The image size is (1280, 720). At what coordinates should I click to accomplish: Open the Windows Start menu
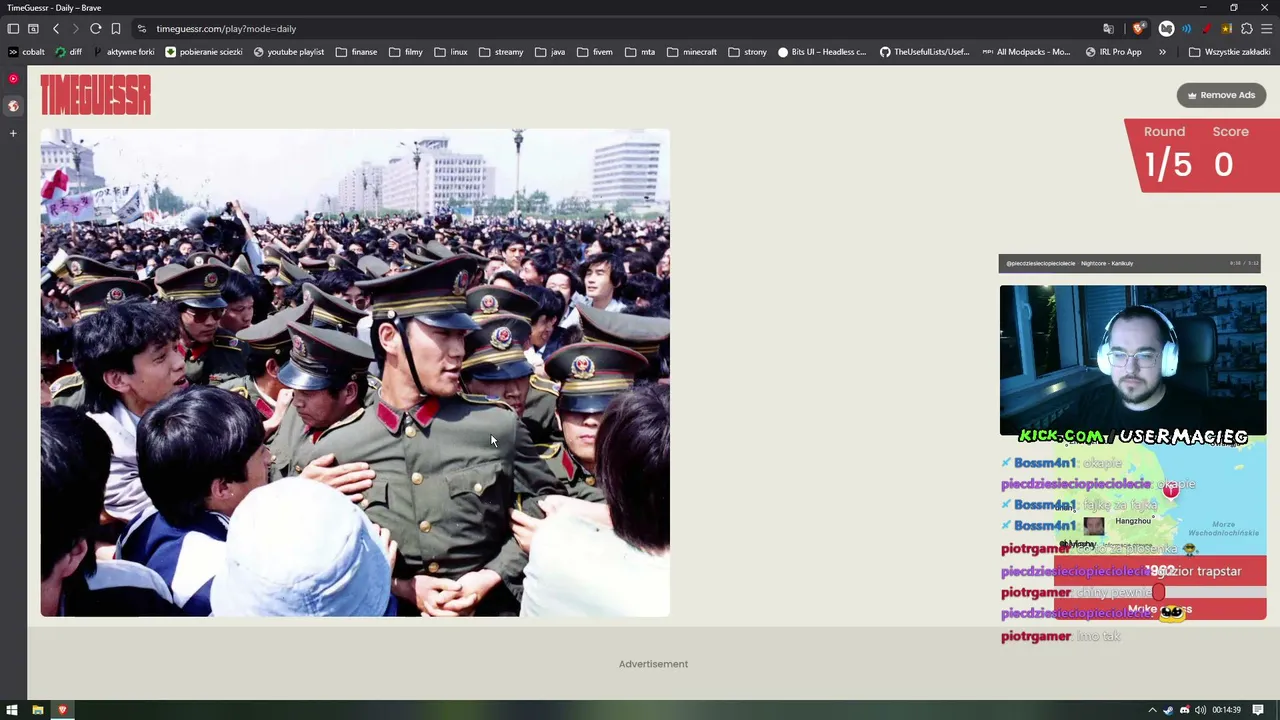tap(12, 710)
